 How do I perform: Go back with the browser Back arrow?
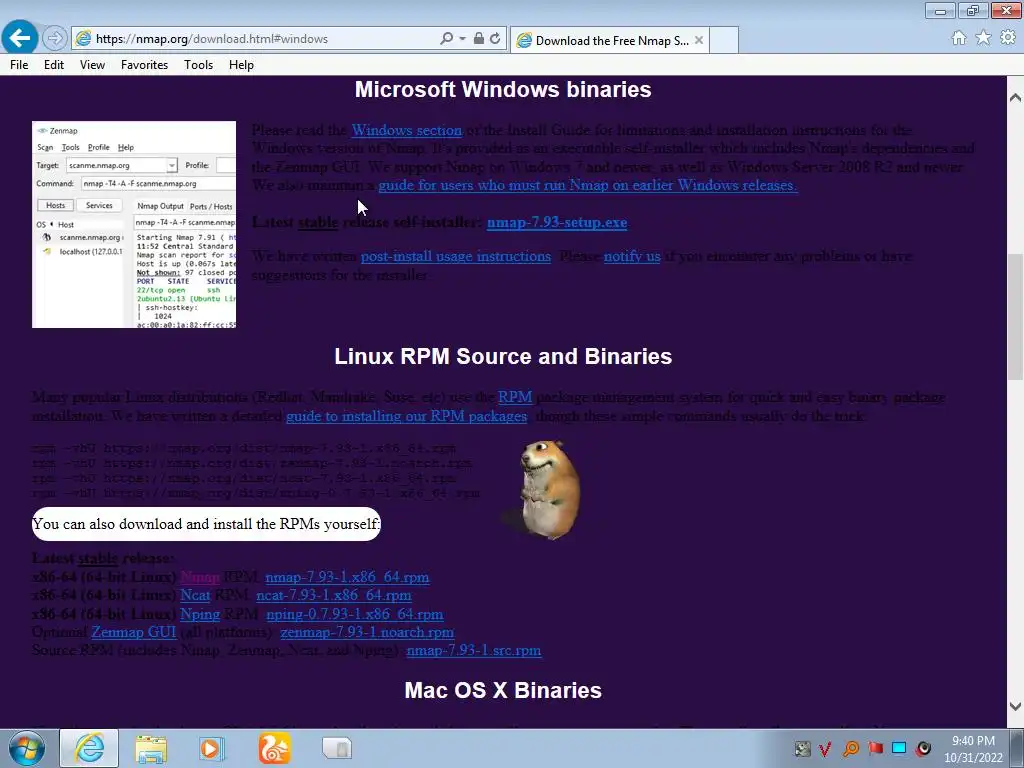pos(19,38)
